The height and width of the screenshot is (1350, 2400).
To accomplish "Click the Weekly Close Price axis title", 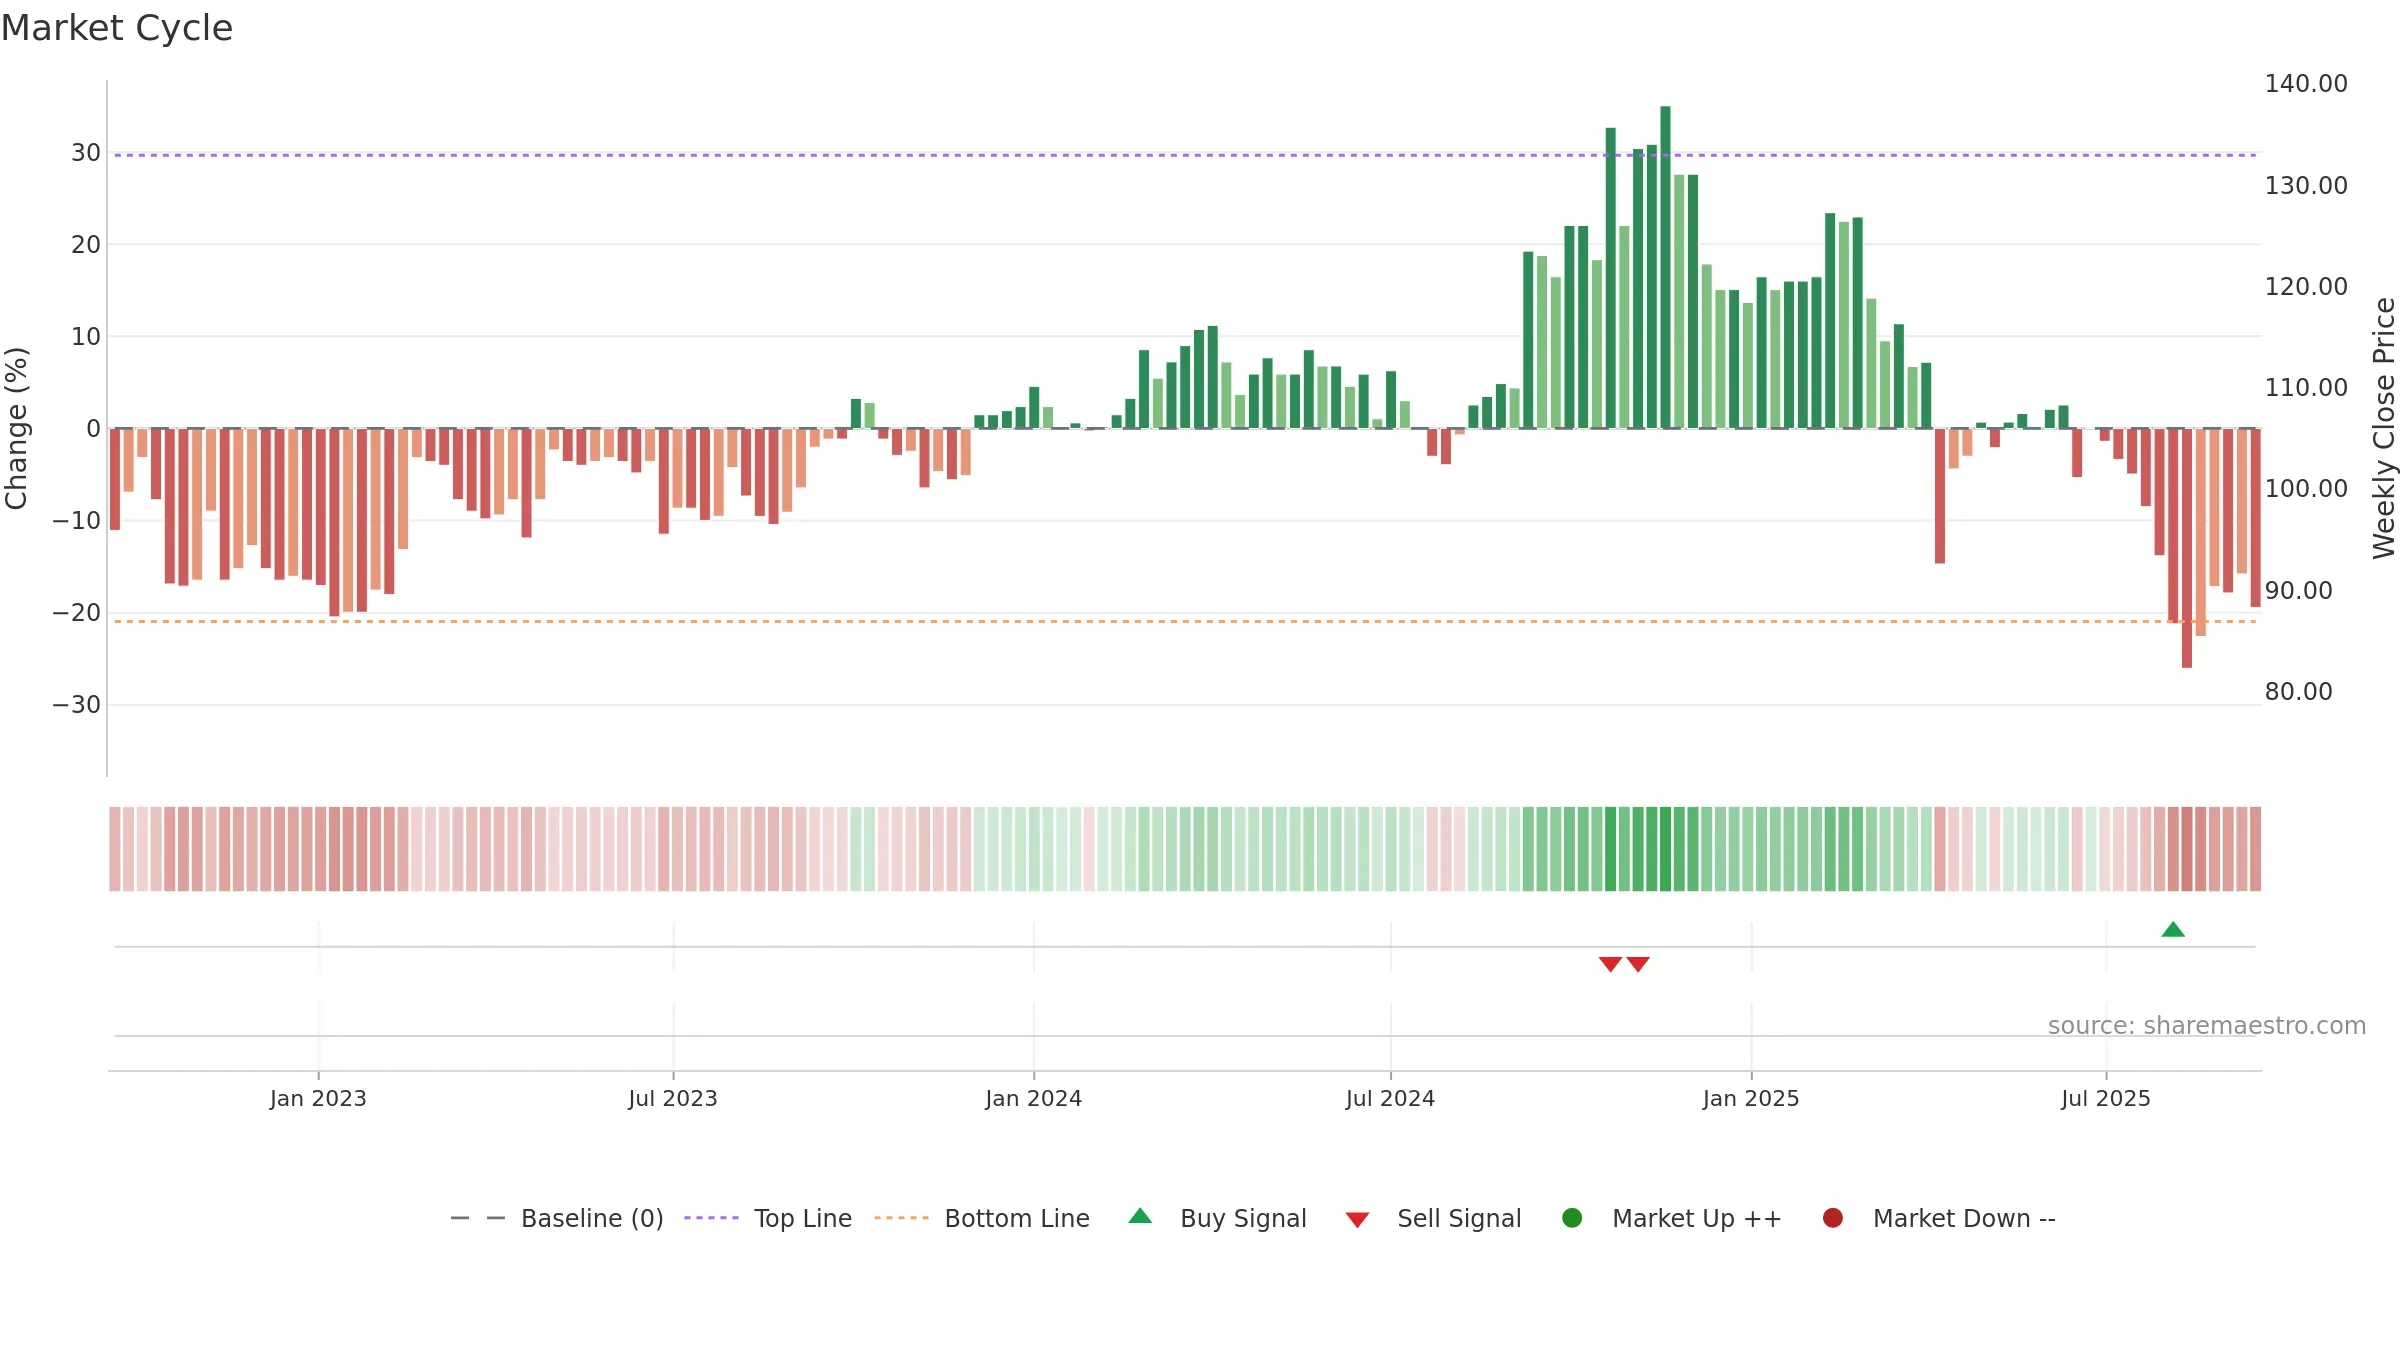I will tap(2384, 428).
